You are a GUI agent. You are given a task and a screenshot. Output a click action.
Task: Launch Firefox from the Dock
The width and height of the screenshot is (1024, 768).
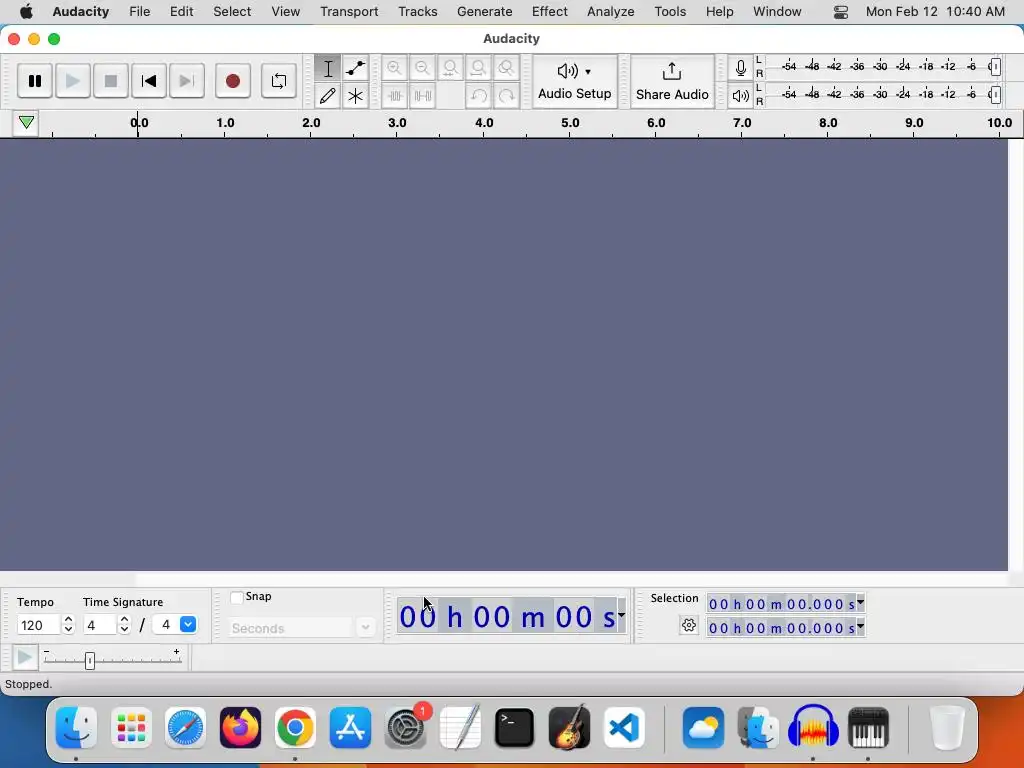[x=240, y=727]
